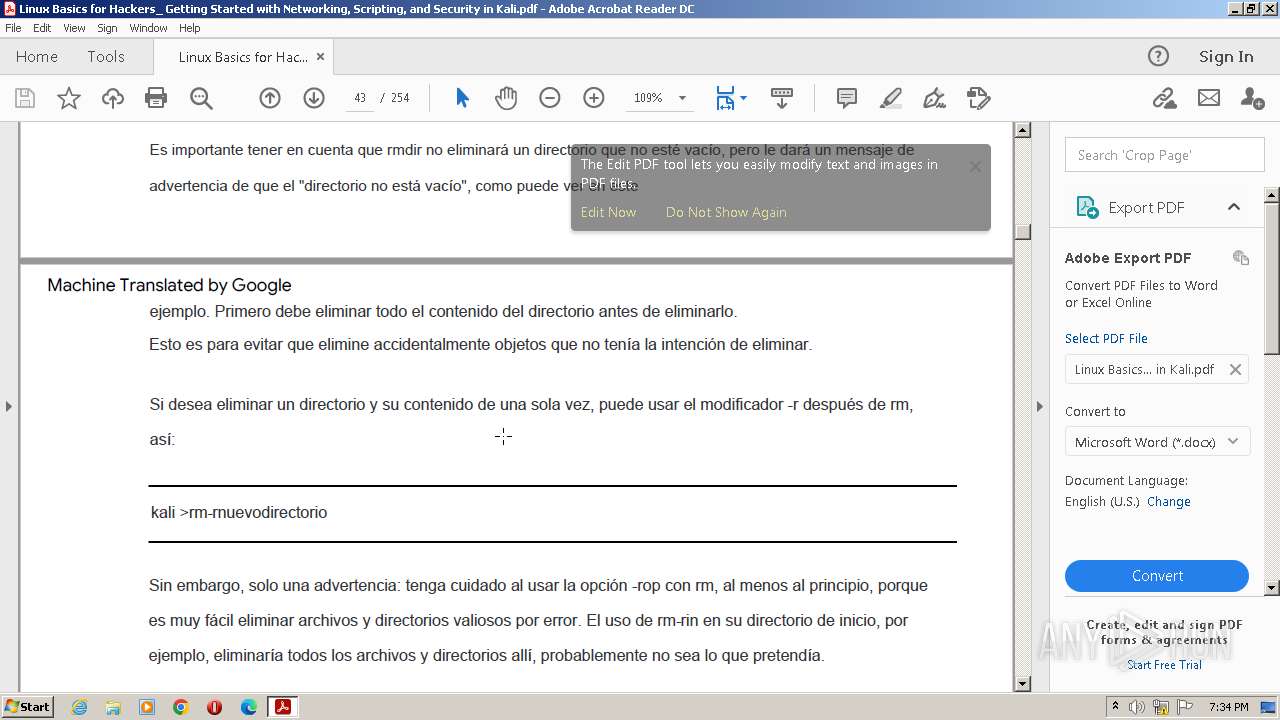Image resolution: width=1280 pixels, height=720 pixels.
Task: Show hidden system tray icons
Action: coord(1115,707)
